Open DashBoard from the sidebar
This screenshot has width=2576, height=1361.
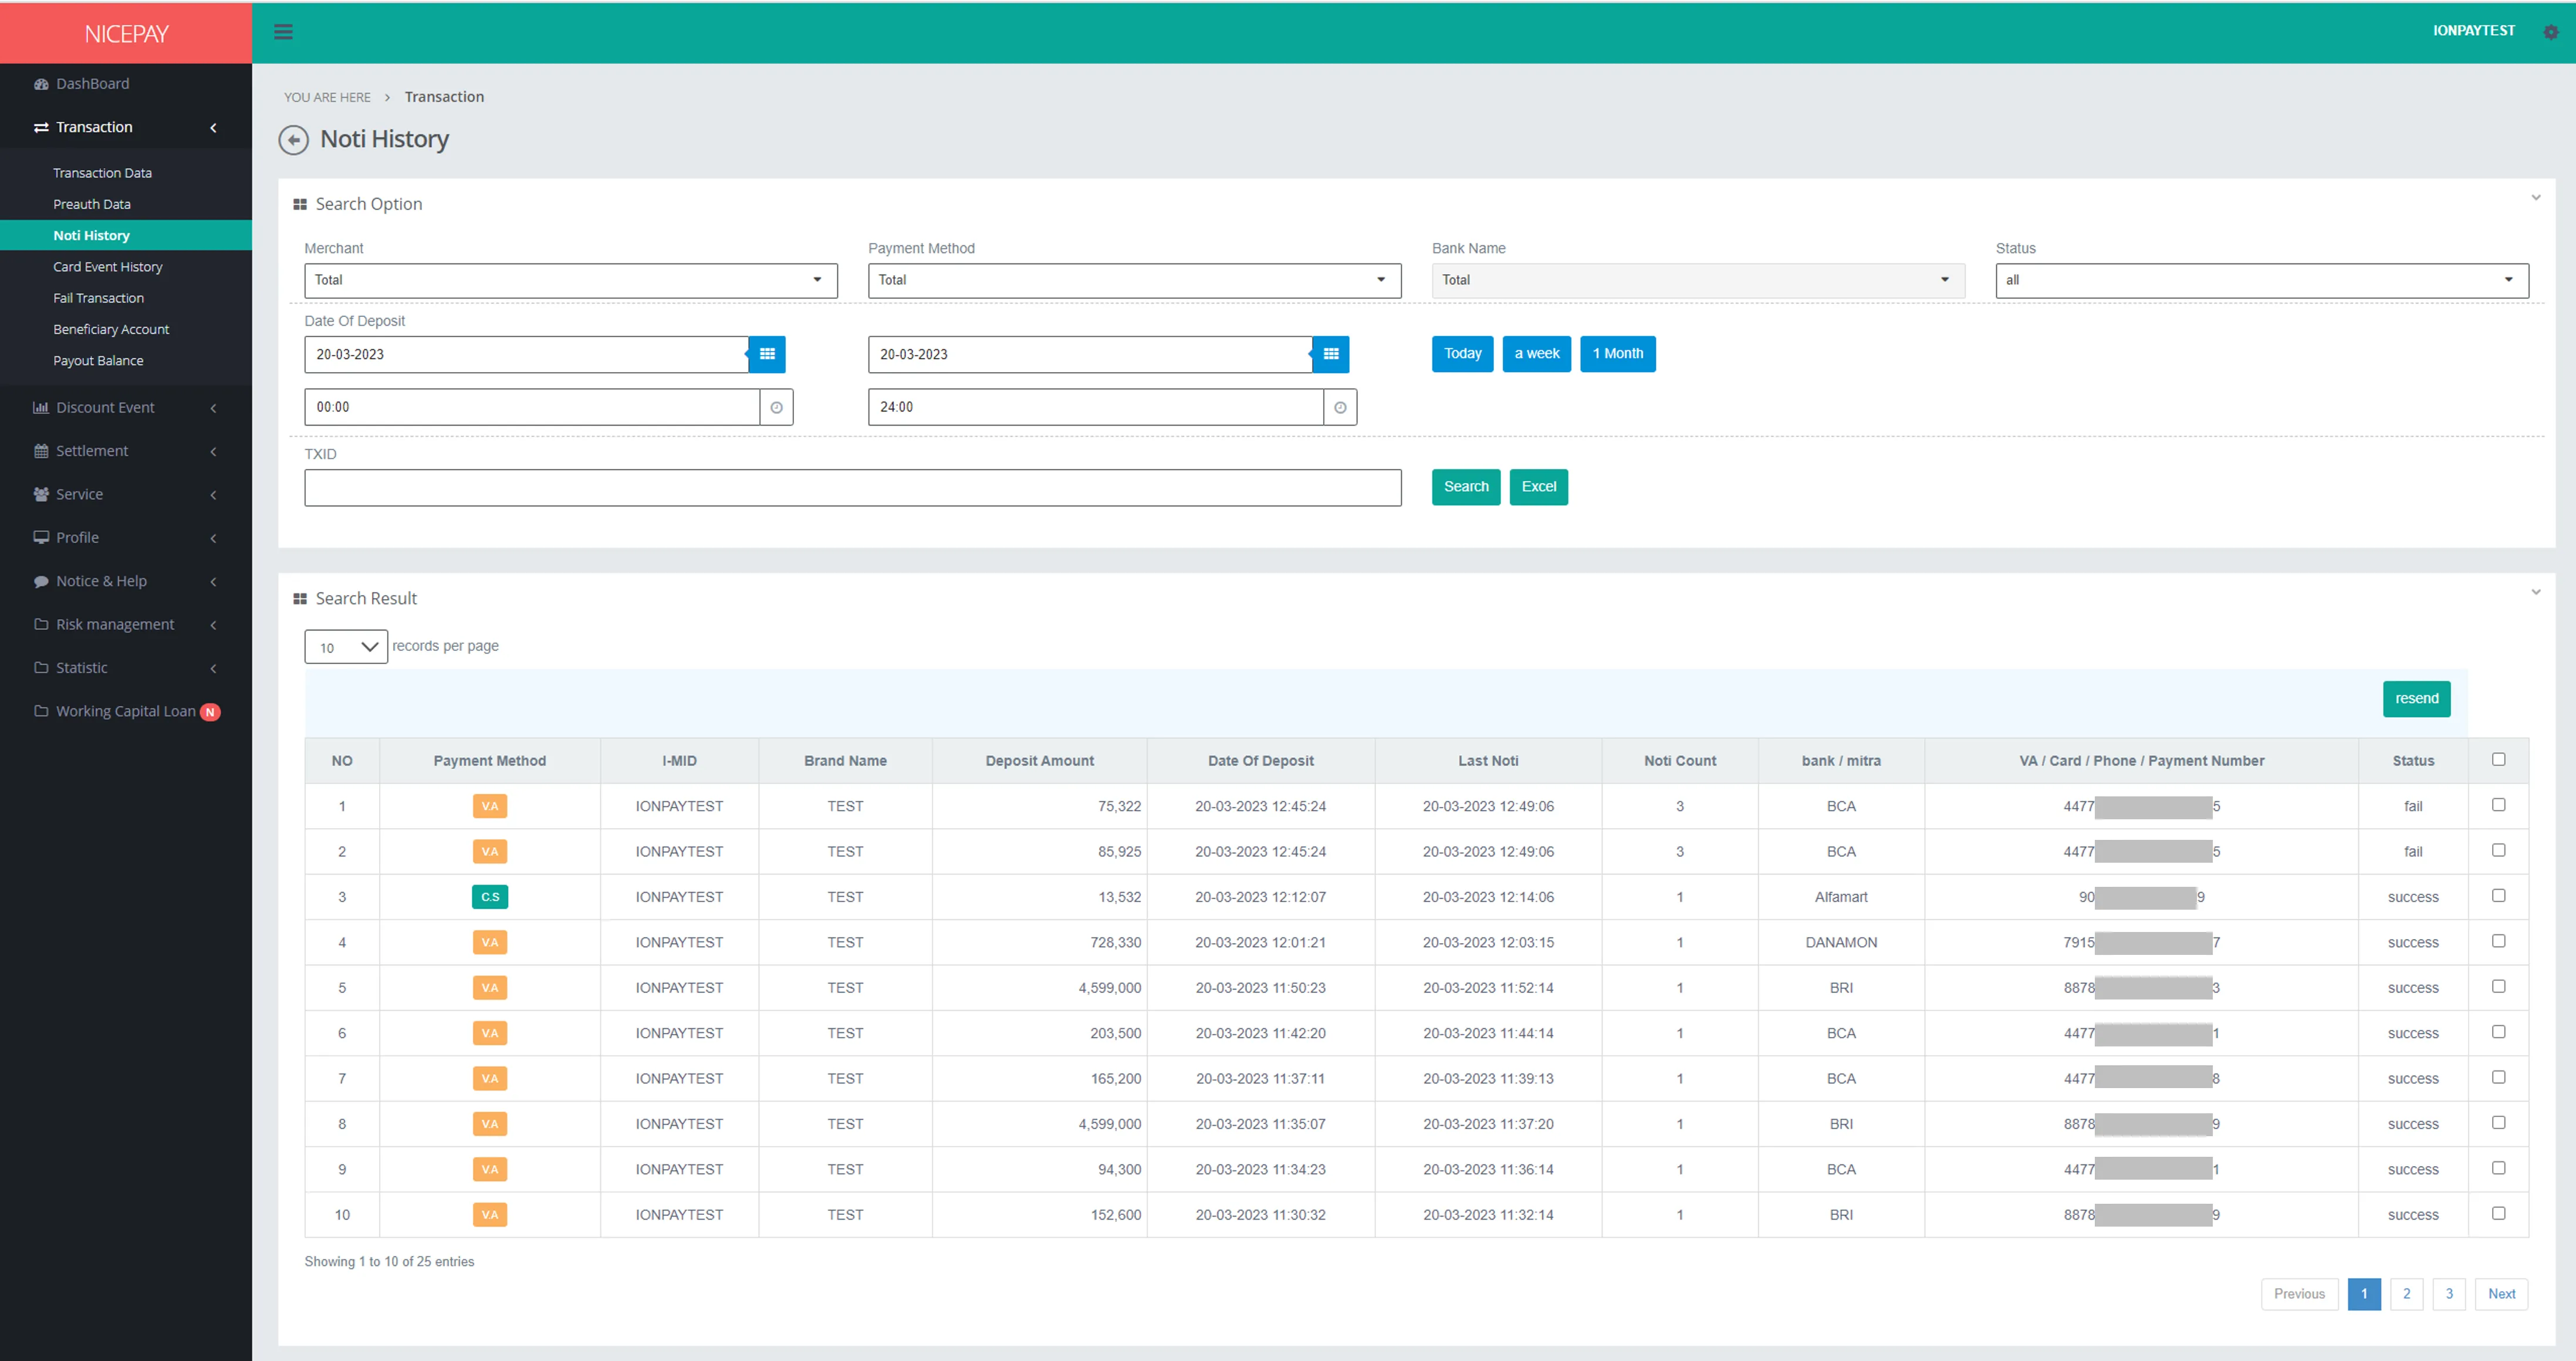pos(92,84)
